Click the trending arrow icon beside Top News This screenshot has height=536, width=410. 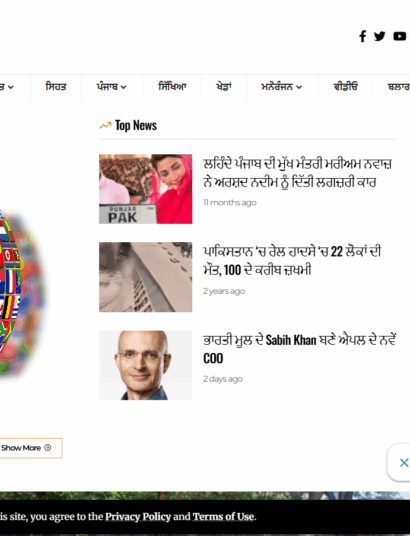[x=105, y=125]
